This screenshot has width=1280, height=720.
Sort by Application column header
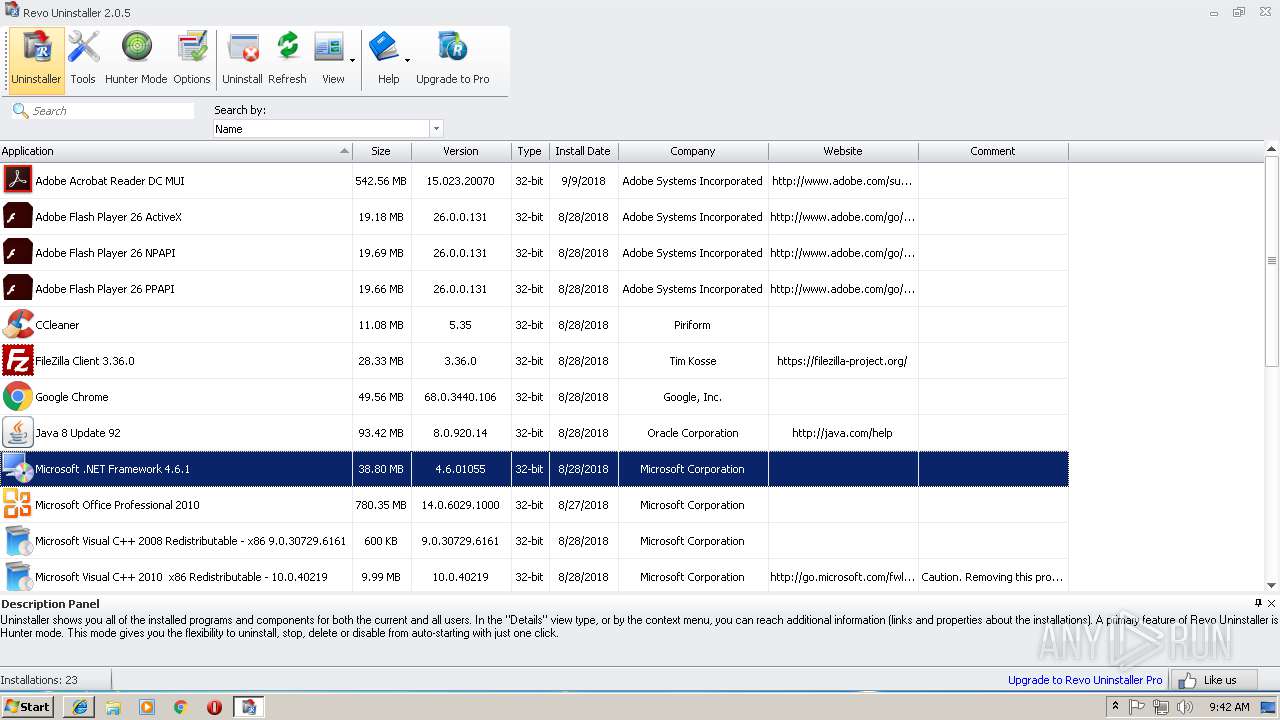tap(176, 151)
